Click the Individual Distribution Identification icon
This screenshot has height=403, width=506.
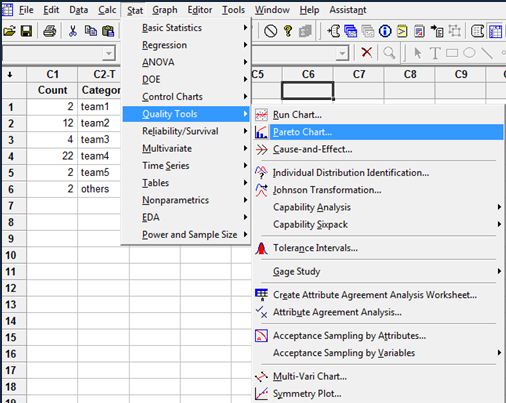[261, 172]
